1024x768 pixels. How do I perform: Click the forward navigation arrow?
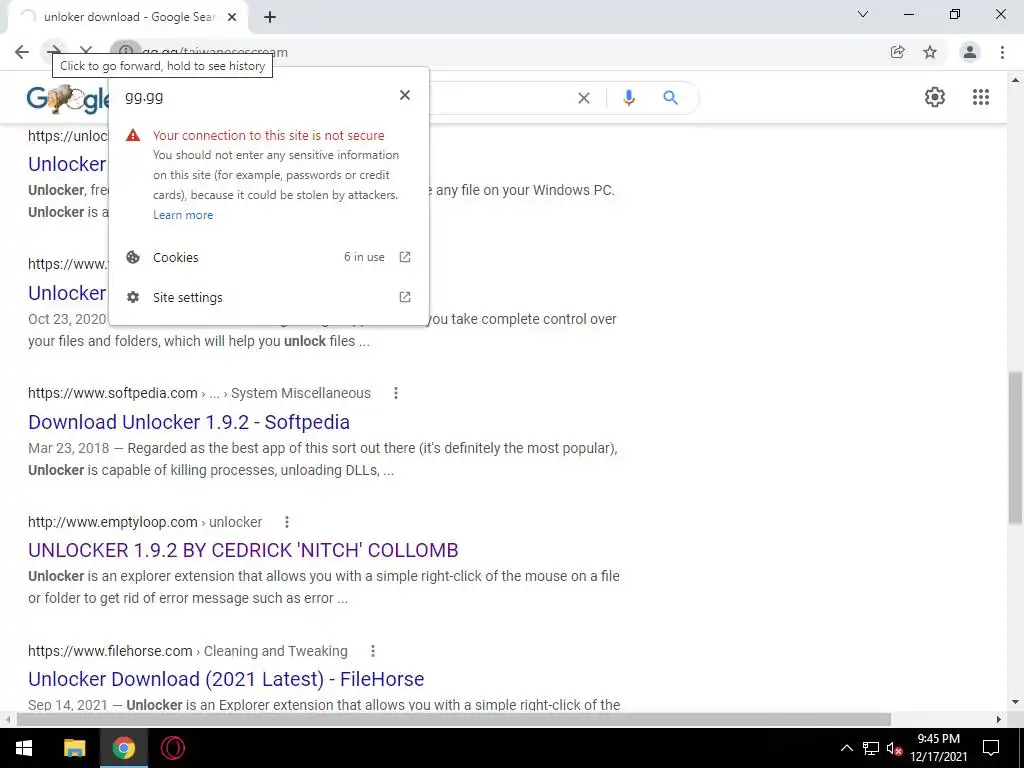[54, 50]
